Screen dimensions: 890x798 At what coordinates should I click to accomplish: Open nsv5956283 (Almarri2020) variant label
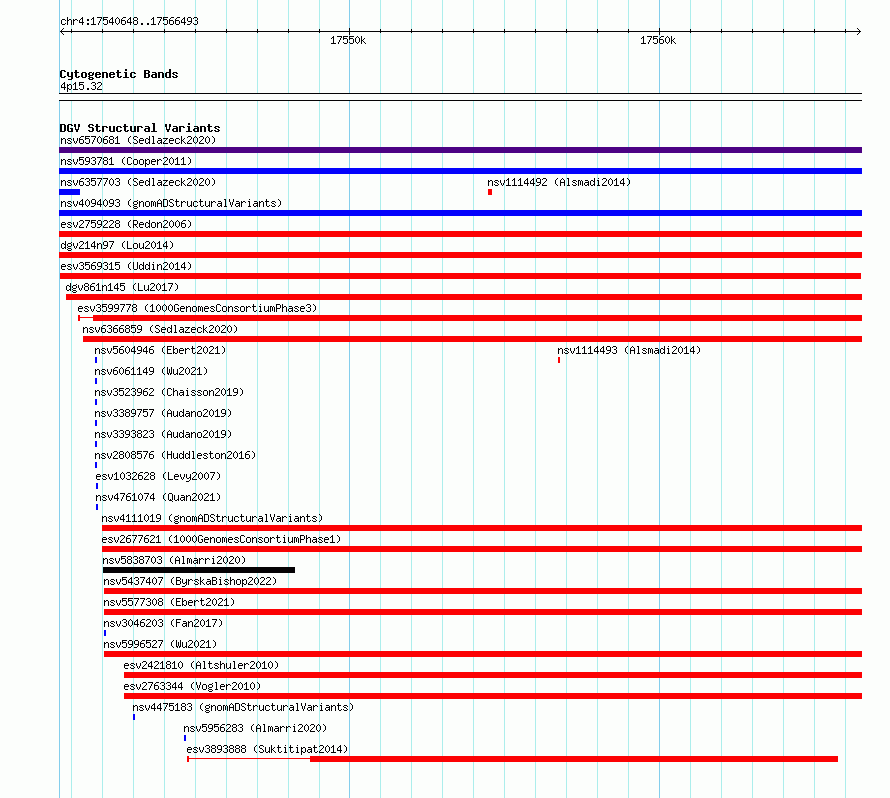pyautogui.click(x=255, y=728)
